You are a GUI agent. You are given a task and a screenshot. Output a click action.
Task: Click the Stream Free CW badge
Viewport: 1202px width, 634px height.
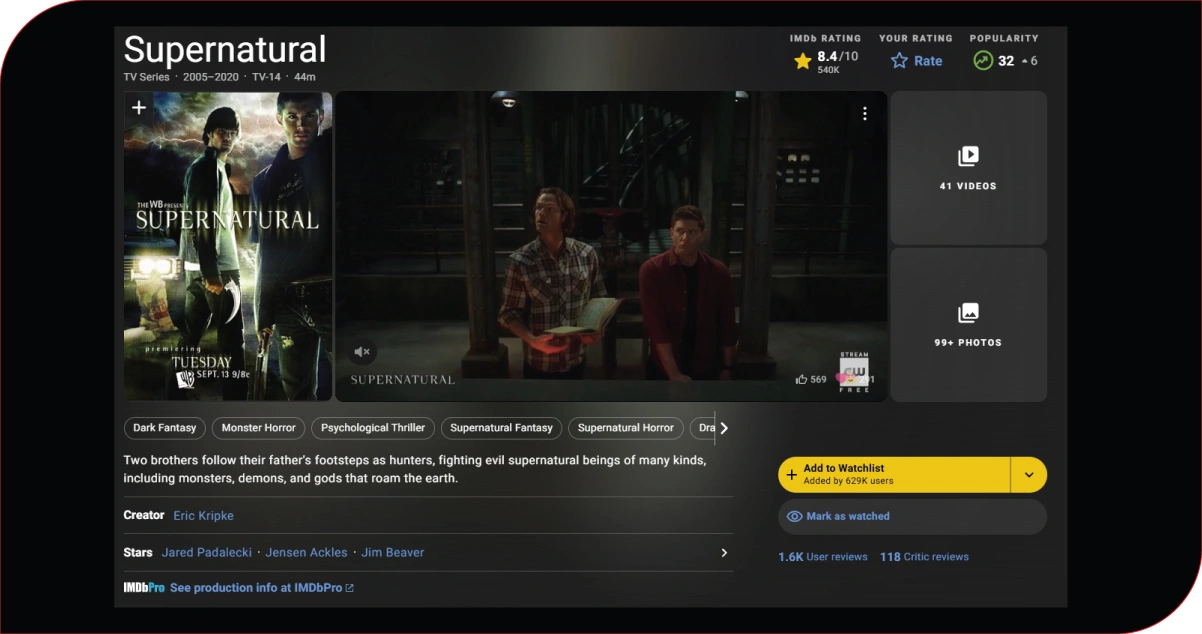pyautogui.click(x=854, y=372)
